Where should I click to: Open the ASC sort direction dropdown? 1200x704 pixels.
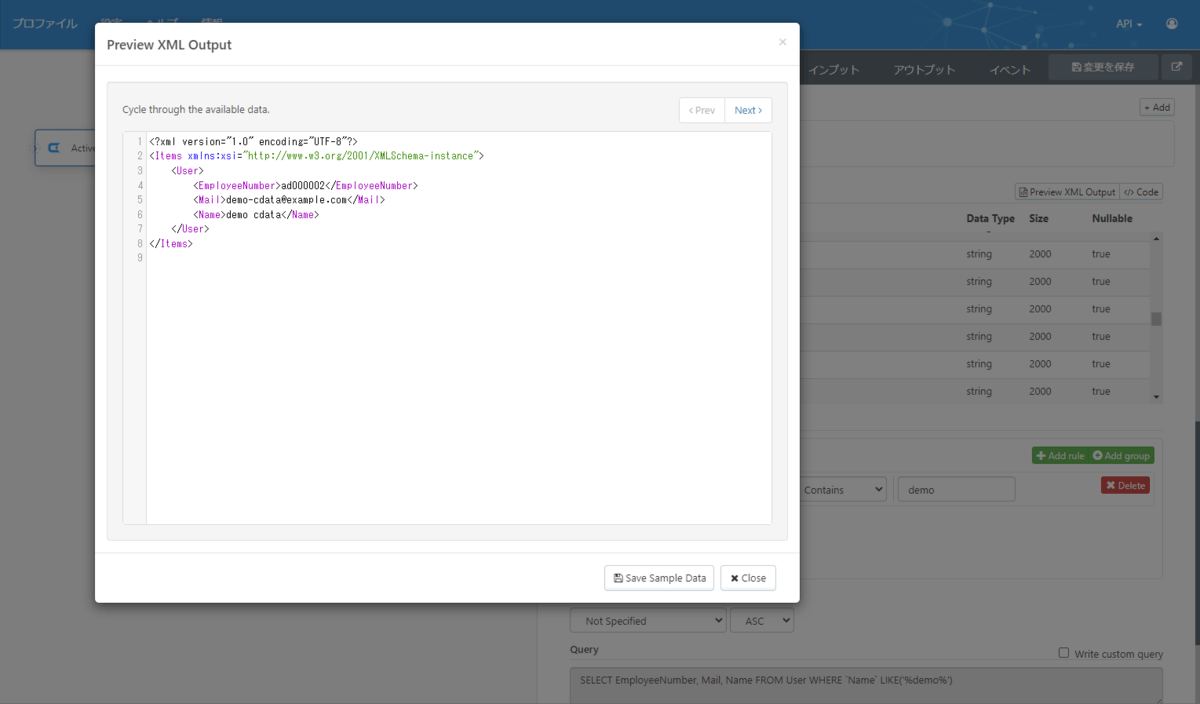pos(762,621)
